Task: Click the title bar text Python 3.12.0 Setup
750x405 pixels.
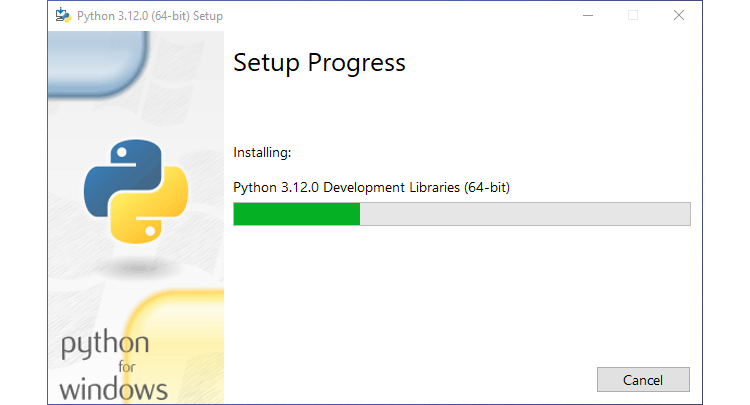Action: tap(150, 16)
